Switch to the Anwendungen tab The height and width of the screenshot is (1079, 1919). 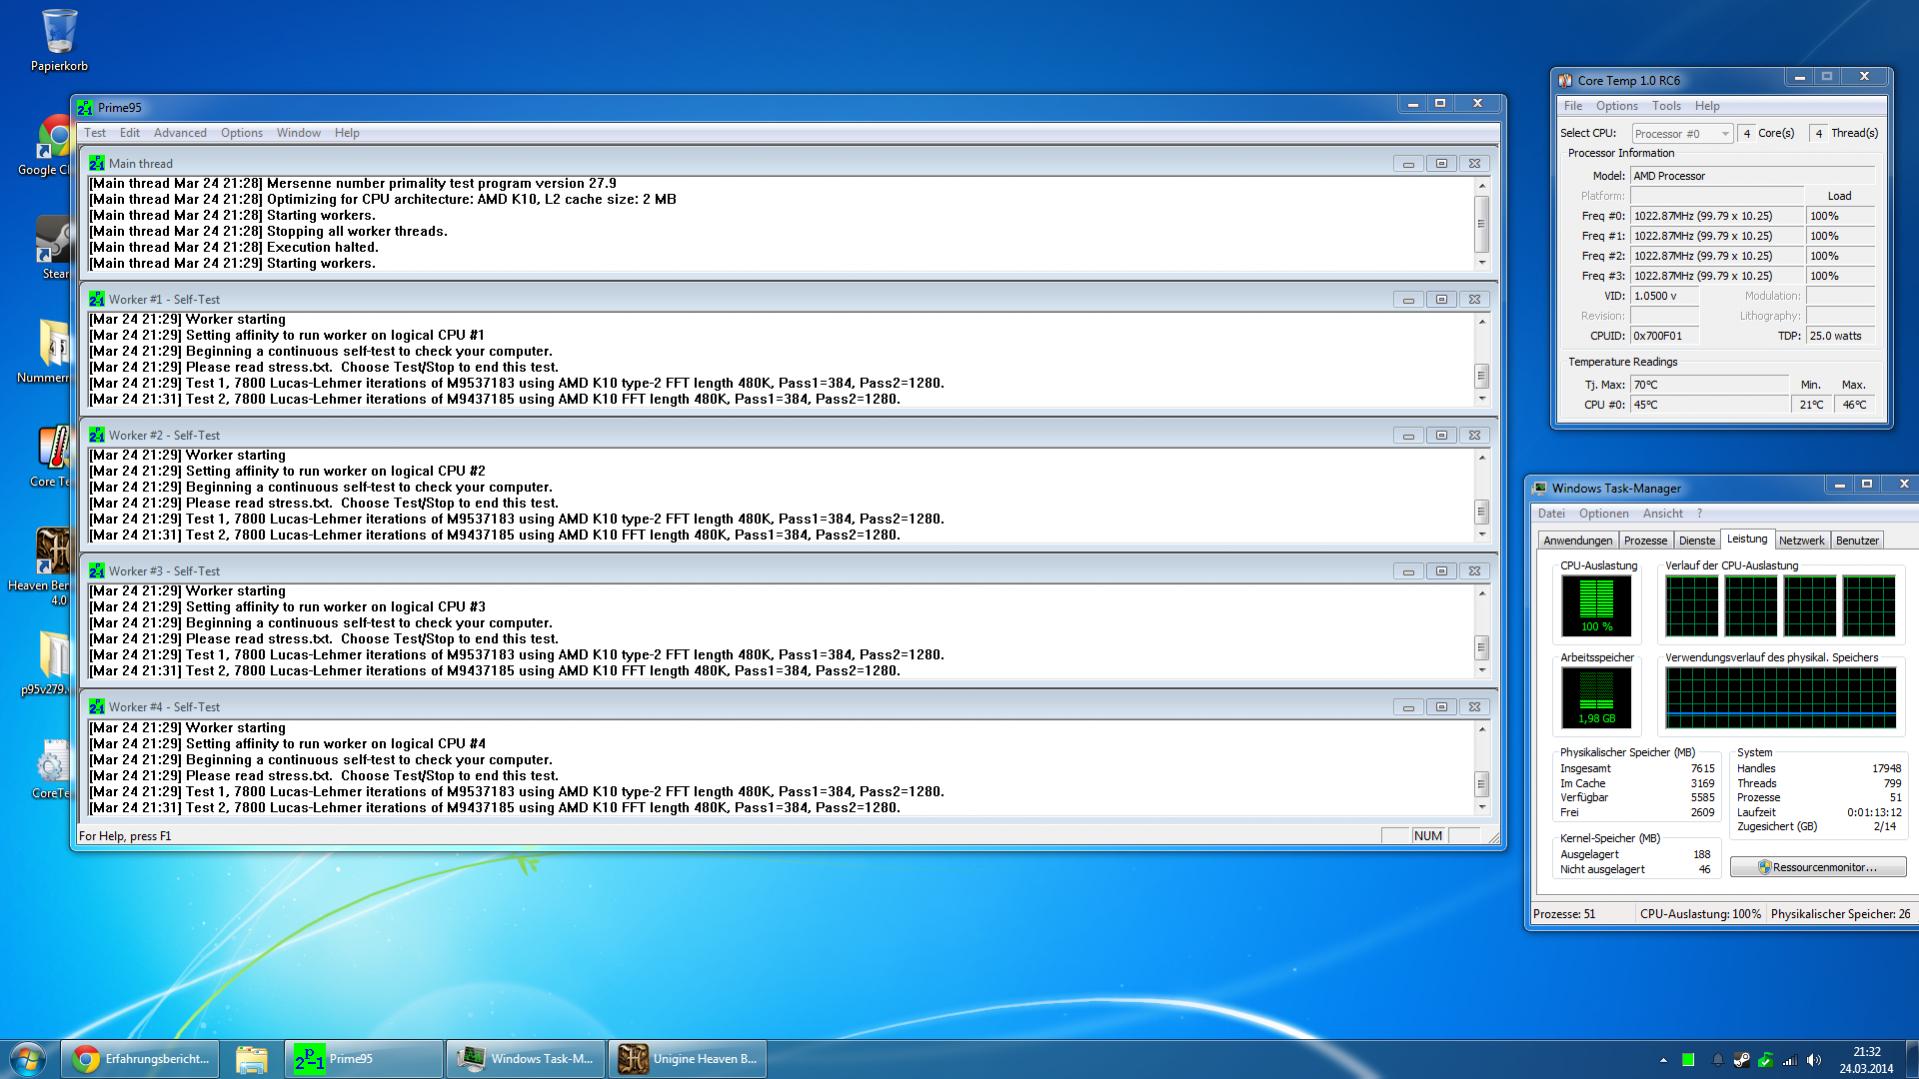(x=1578, y=540)
